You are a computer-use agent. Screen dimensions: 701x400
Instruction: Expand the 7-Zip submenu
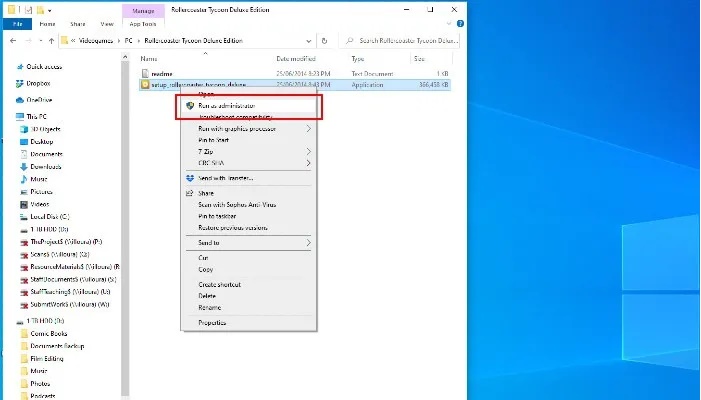coord(249,152)
